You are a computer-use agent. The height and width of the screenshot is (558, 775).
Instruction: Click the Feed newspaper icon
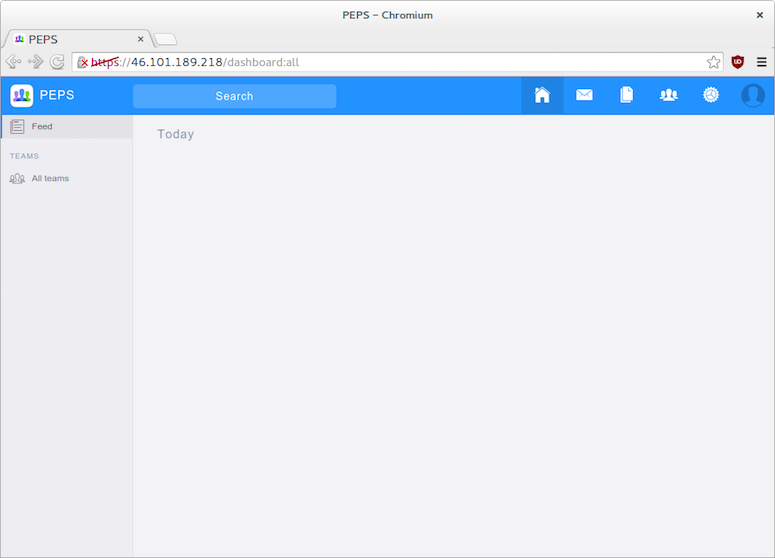(x=17, y=127)
